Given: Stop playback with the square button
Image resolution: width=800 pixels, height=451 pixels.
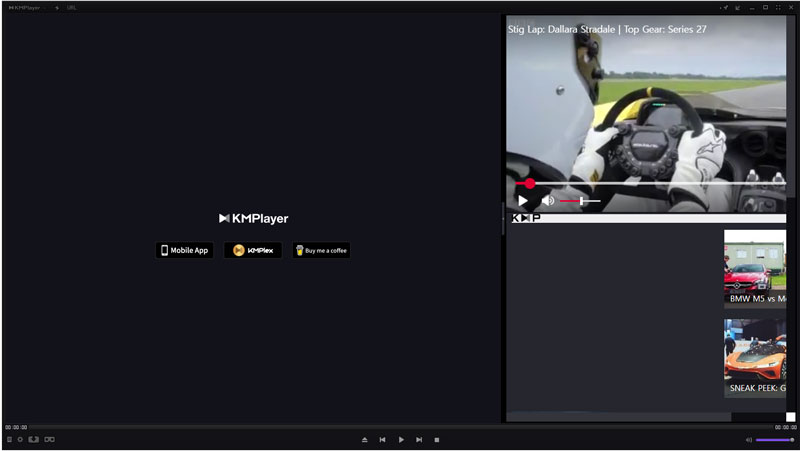Looking at the screenshot, I should tap(437, 440).
